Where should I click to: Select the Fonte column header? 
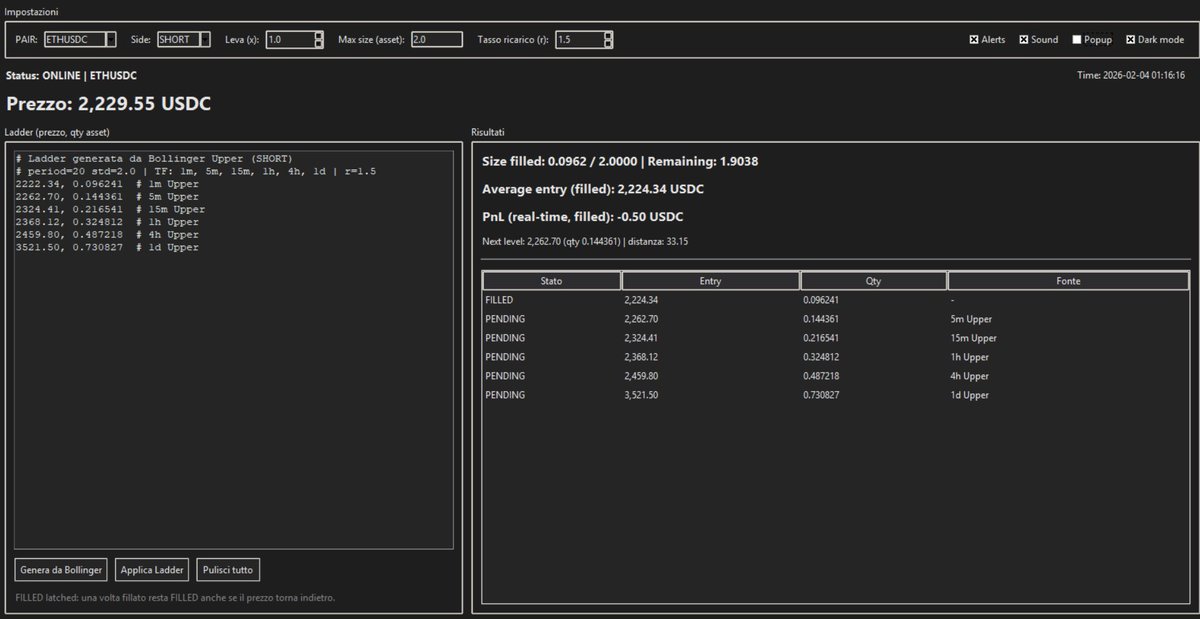[1068, 280]
